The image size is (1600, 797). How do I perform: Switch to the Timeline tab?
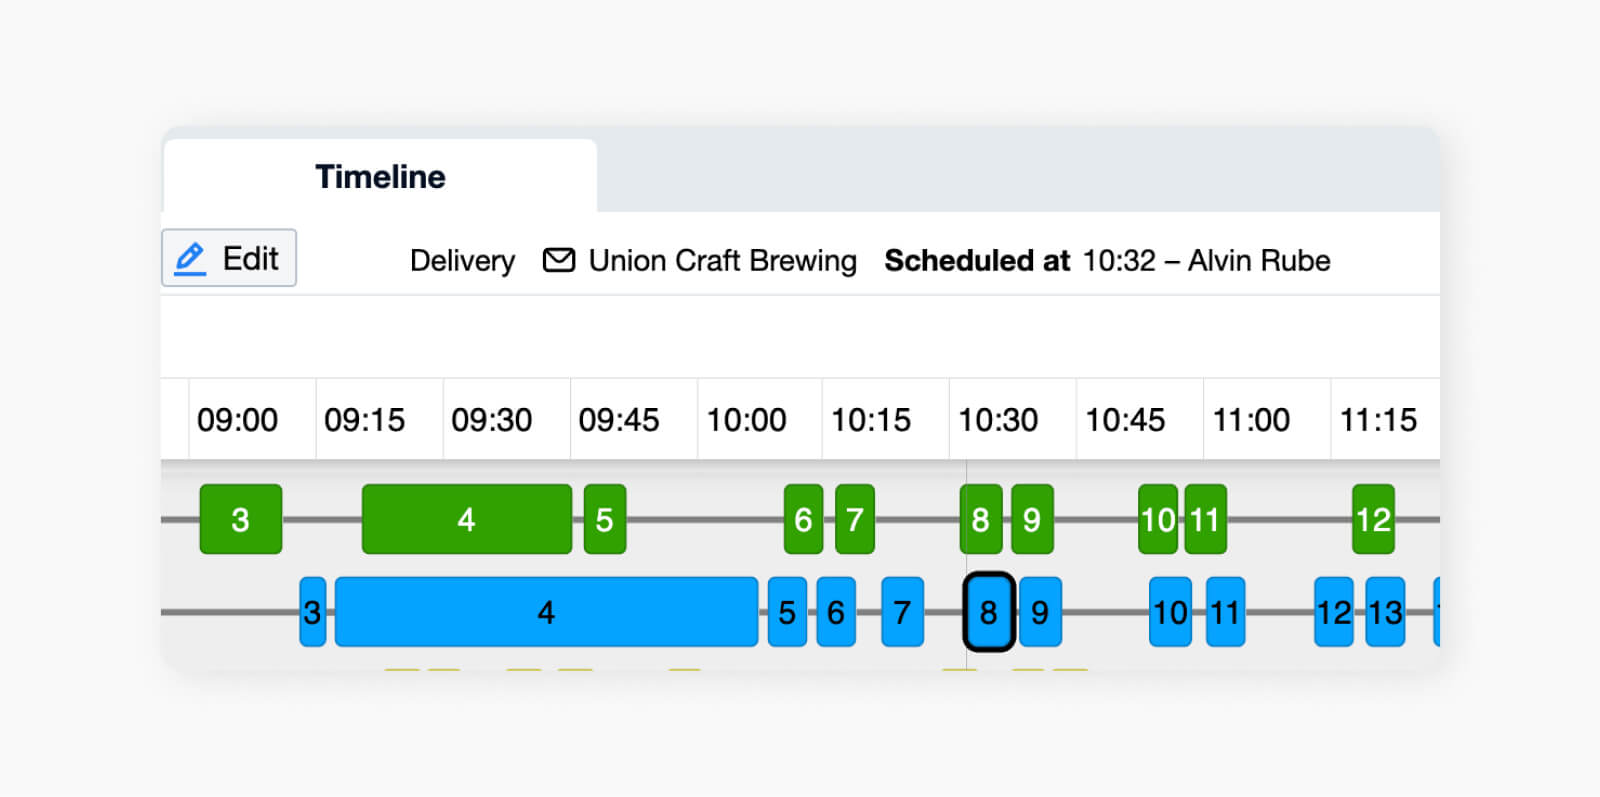point(380,177)
